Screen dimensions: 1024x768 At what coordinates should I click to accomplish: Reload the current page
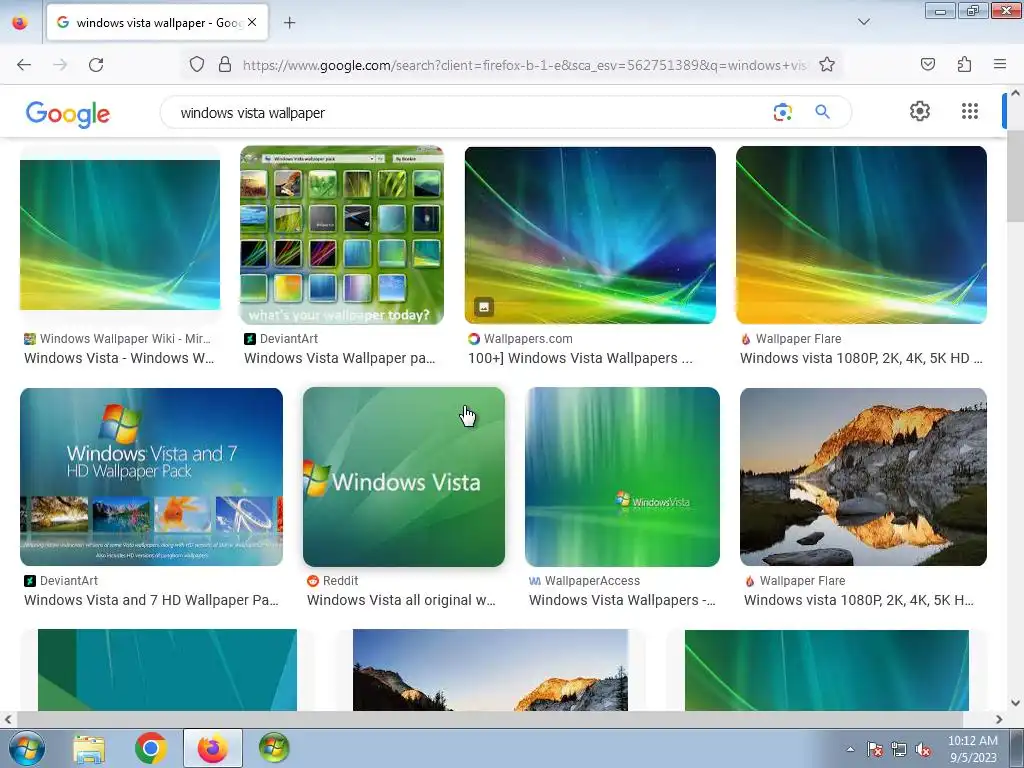coord(96,65)
